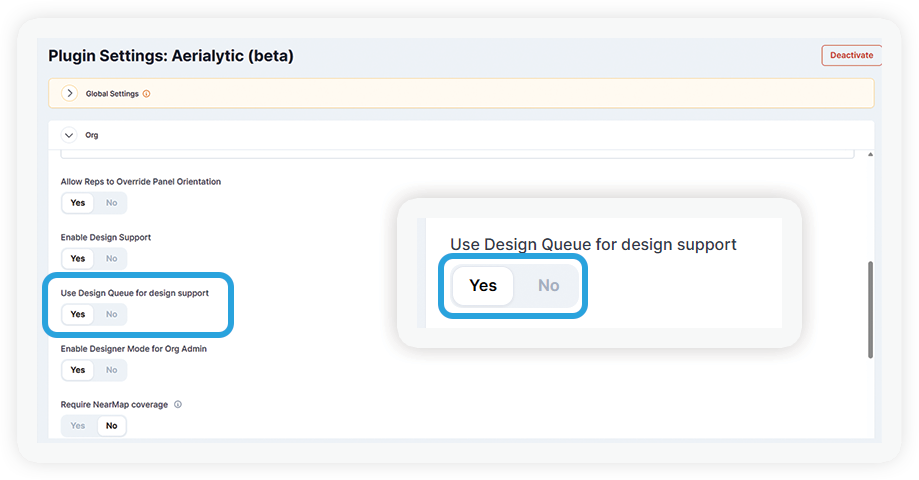The height and width of the screenshot is (480, 919).
Task: Click the enlarged Yes option in the callout
Action: pyautogui.click(x=483, y=285)
